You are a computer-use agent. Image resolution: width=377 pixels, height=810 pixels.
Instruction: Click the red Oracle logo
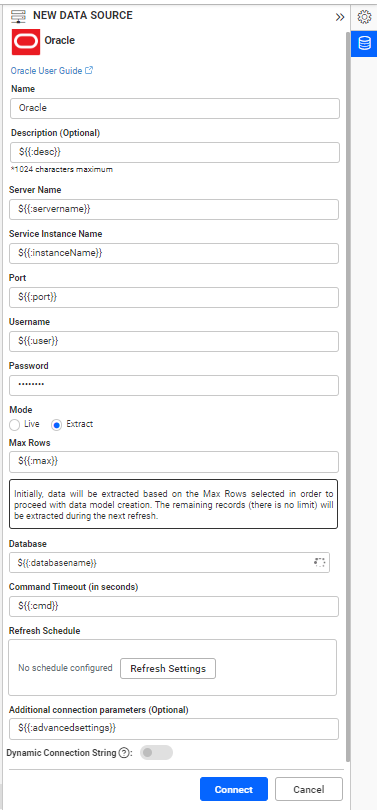pos(26,41)
